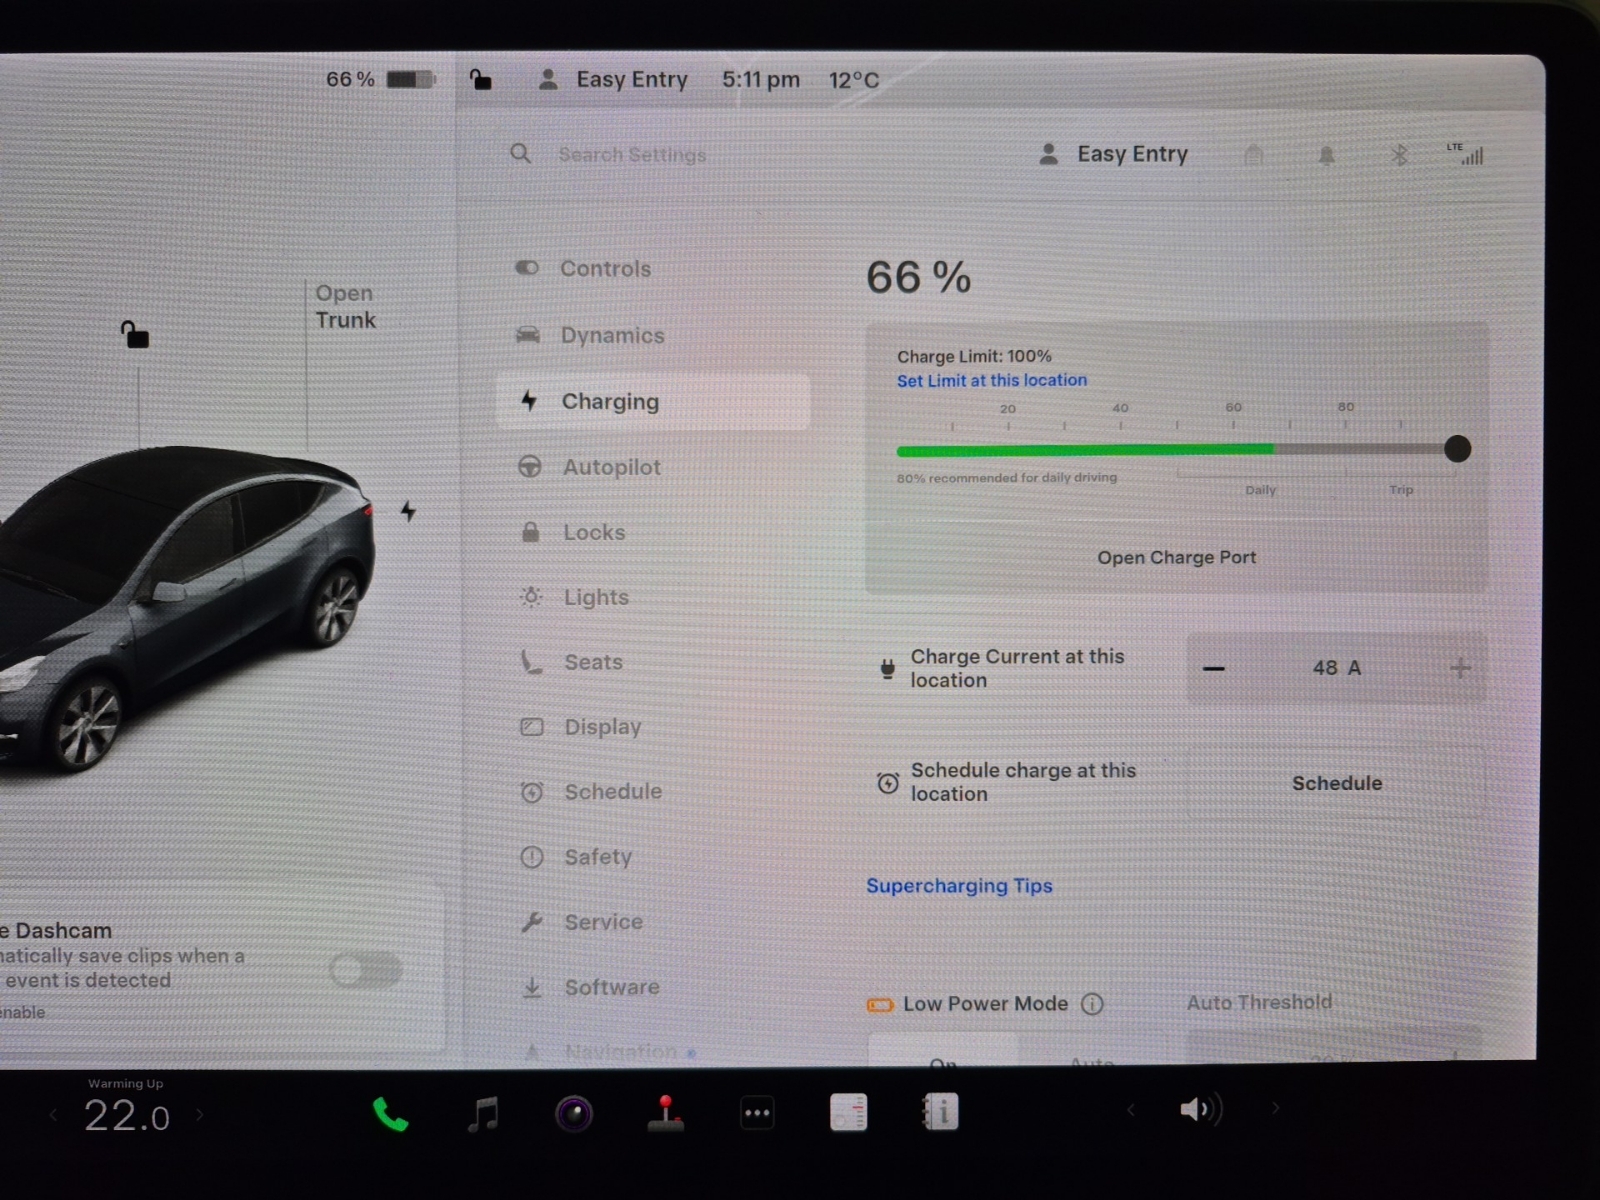Click the charge limit slider handle
The width and height of the screenshot is (1600, 1200).
(1457, 449)
